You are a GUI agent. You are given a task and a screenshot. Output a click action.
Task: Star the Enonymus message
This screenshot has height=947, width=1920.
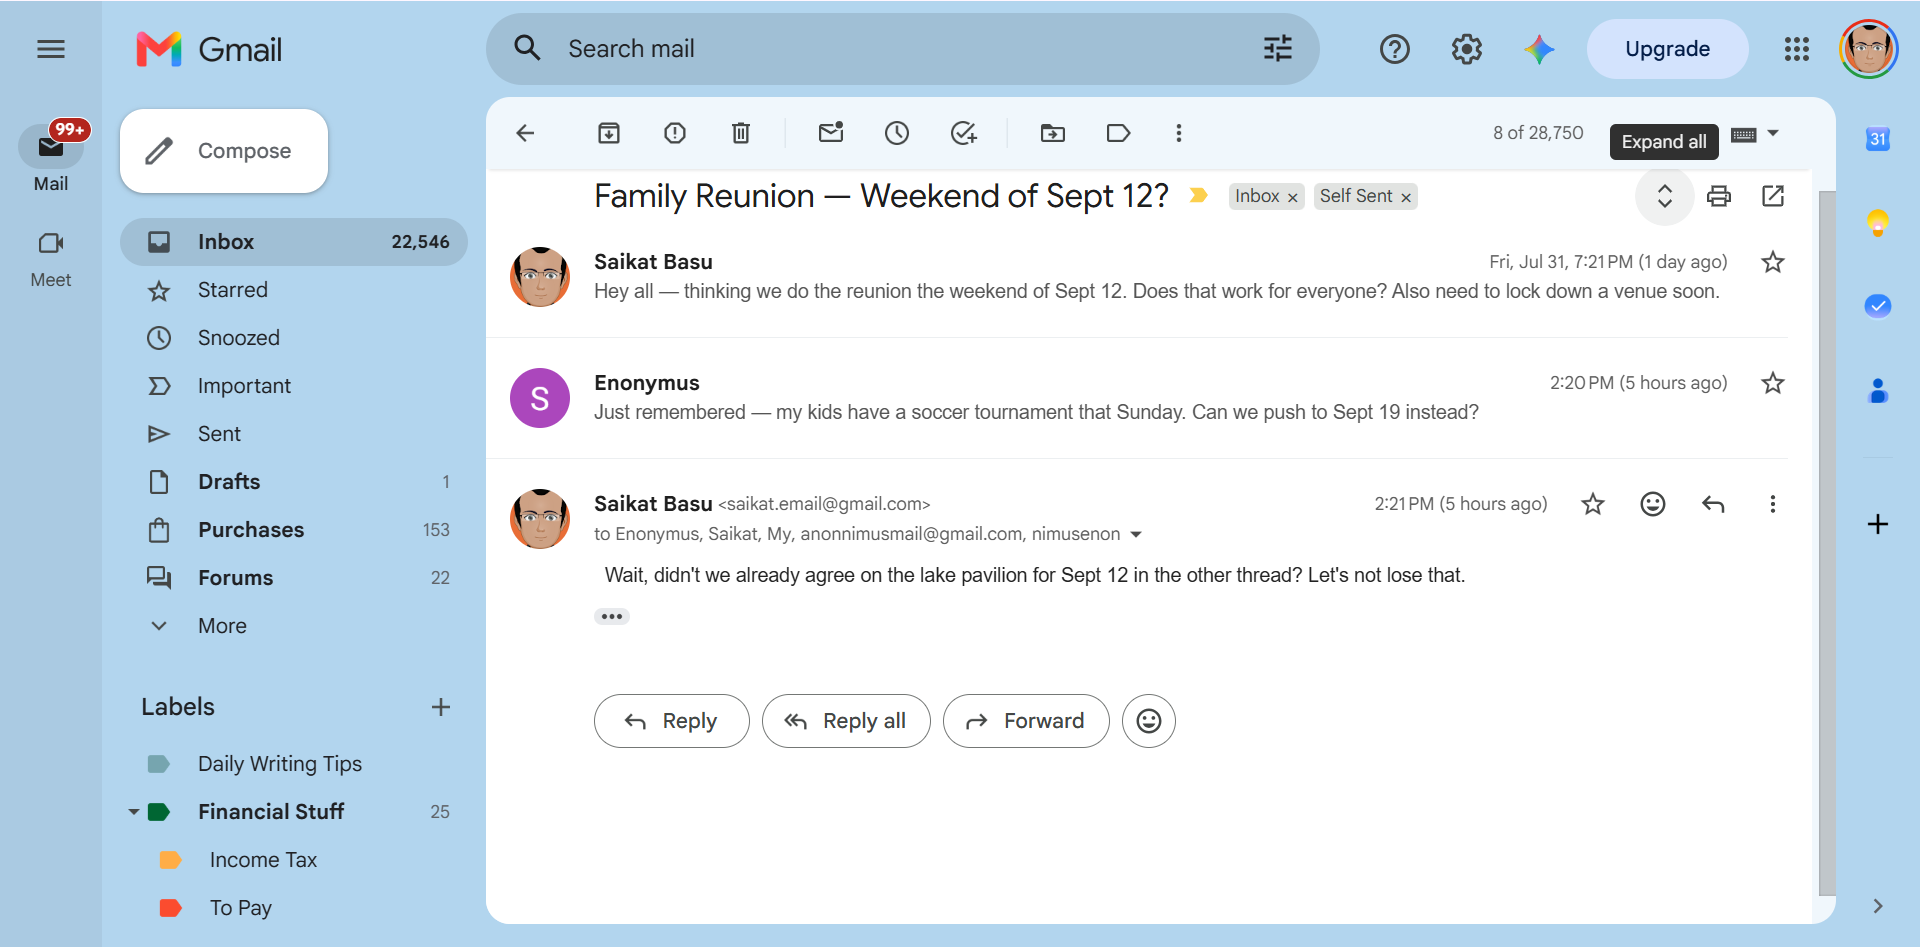point(1773,383)
